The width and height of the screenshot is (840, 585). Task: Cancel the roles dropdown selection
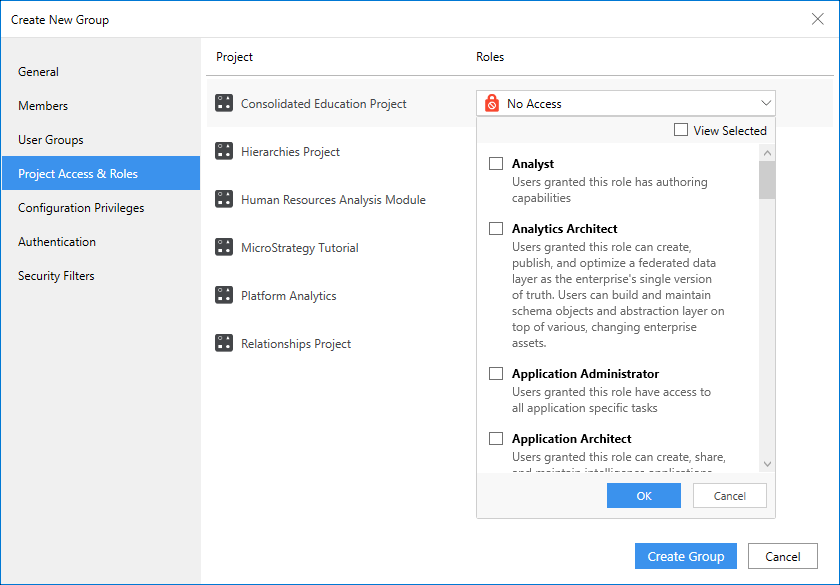pyautogui.click(x=729, y=496)
